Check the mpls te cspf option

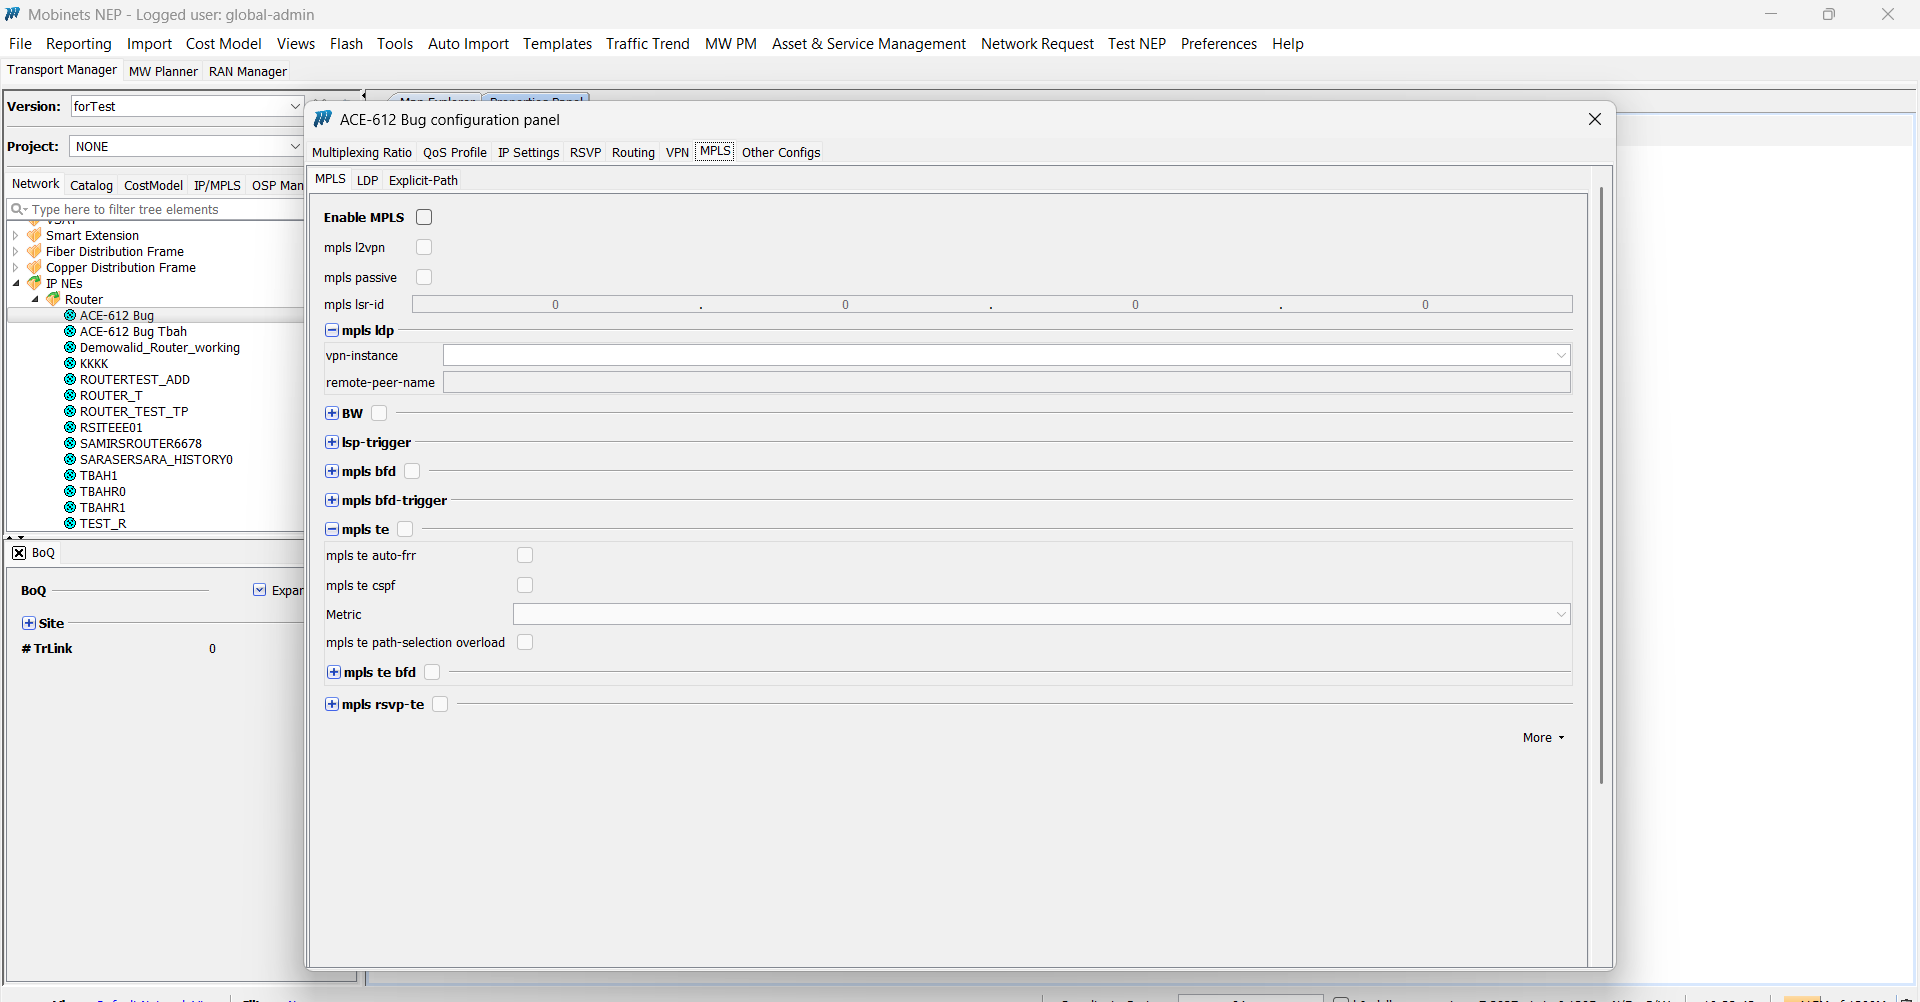click(x=525, y=585)
